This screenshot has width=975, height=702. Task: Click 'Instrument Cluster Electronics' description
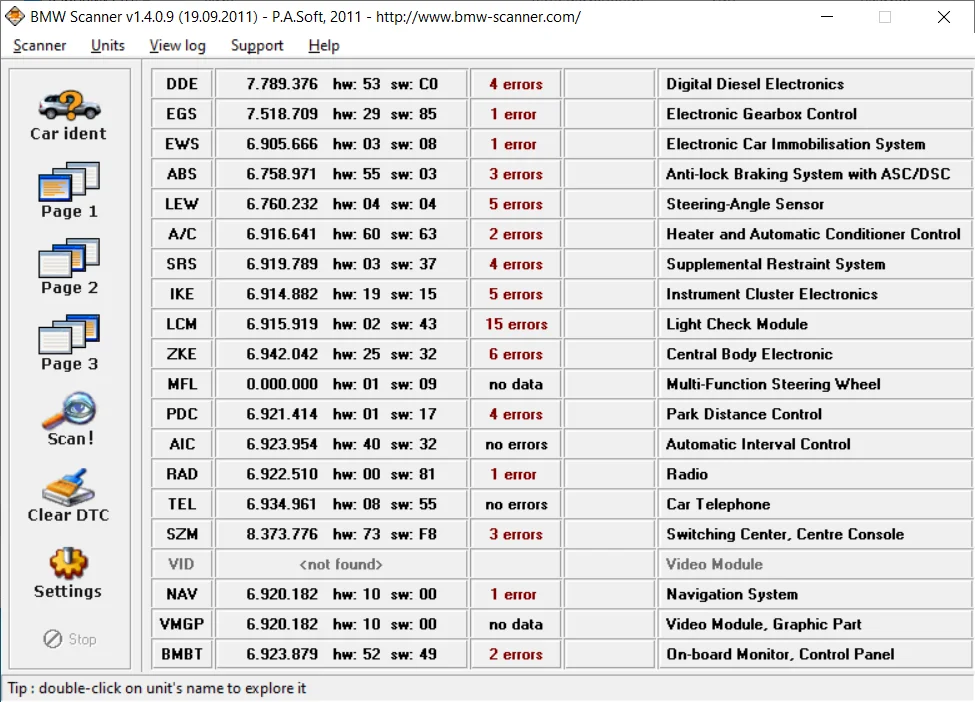pos(772,294)
